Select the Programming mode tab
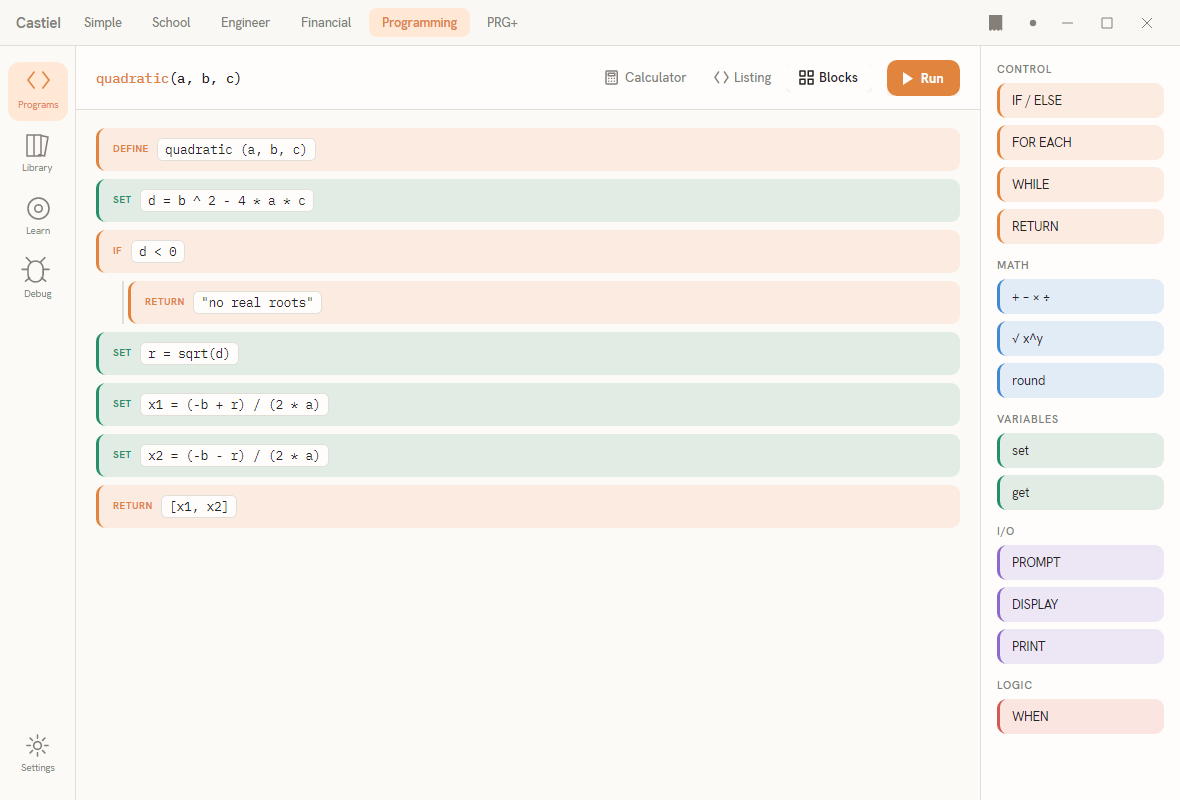The height and width of the screenshot is (800, 1180). (x=419, y=23)
